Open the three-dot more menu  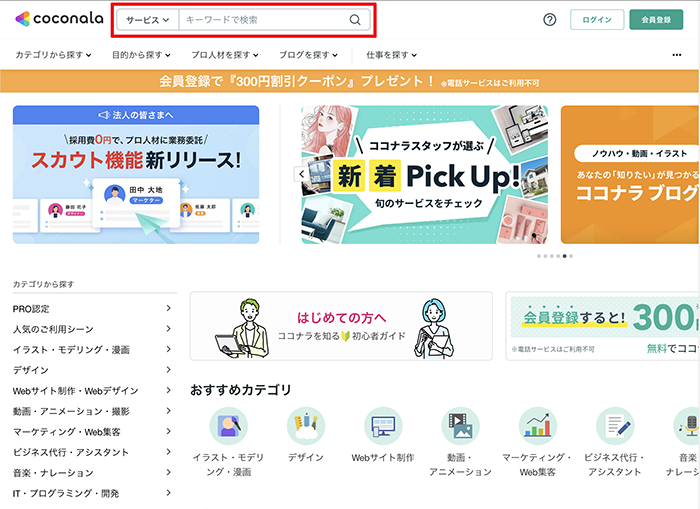(677, 55)
